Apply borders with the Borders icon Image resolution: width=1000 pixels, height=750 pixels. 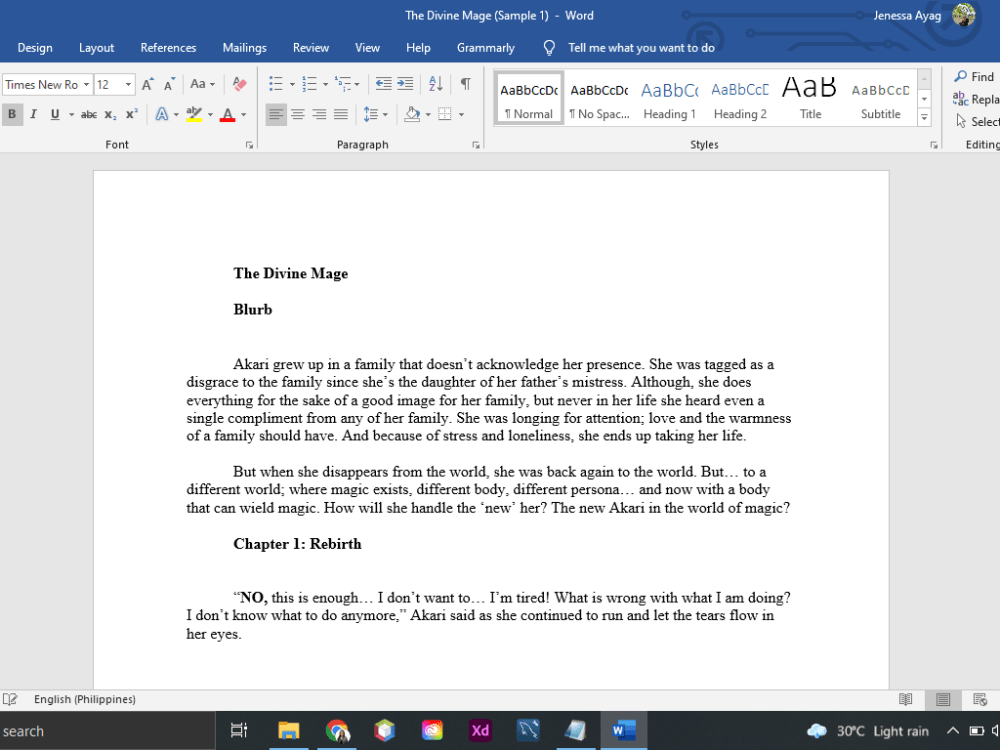click(x=445, y=115)
